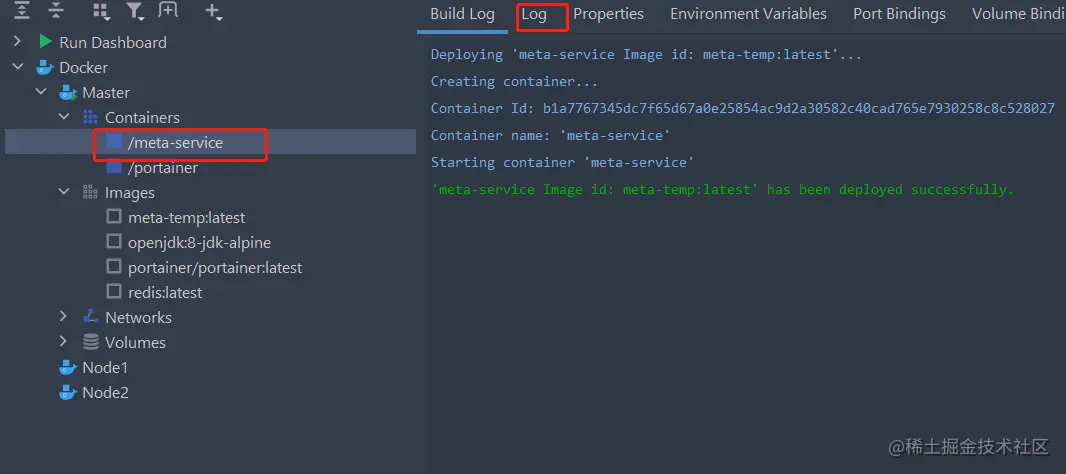Click the Expand All toolbar icon
The image size is (1066, 474).
pyautogui.click(x=22, y=10)
